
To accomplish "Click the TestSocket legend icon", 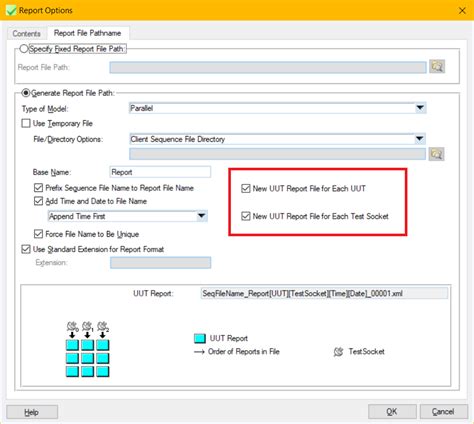I will 338,352.
